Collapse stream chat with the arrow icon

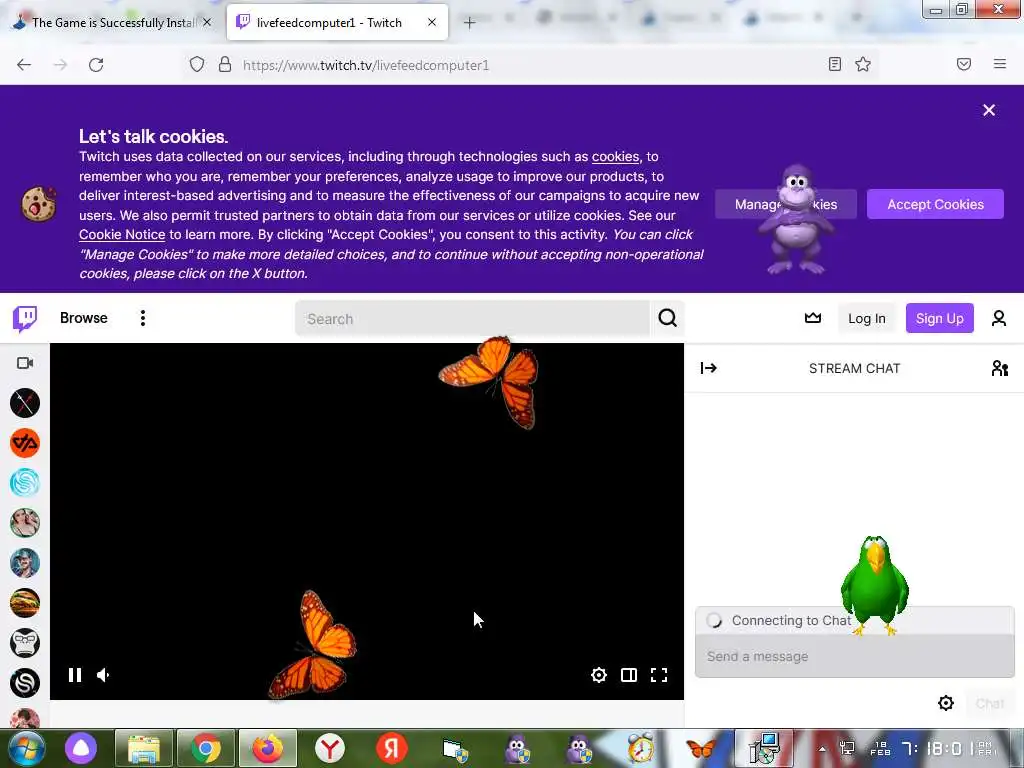coord(709,368)
